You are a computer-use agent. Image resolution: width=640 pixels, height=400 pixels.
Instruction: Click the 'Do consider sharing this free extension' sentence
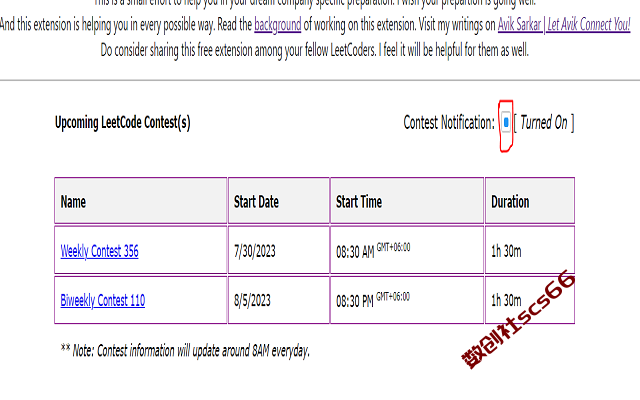point(314,51)
